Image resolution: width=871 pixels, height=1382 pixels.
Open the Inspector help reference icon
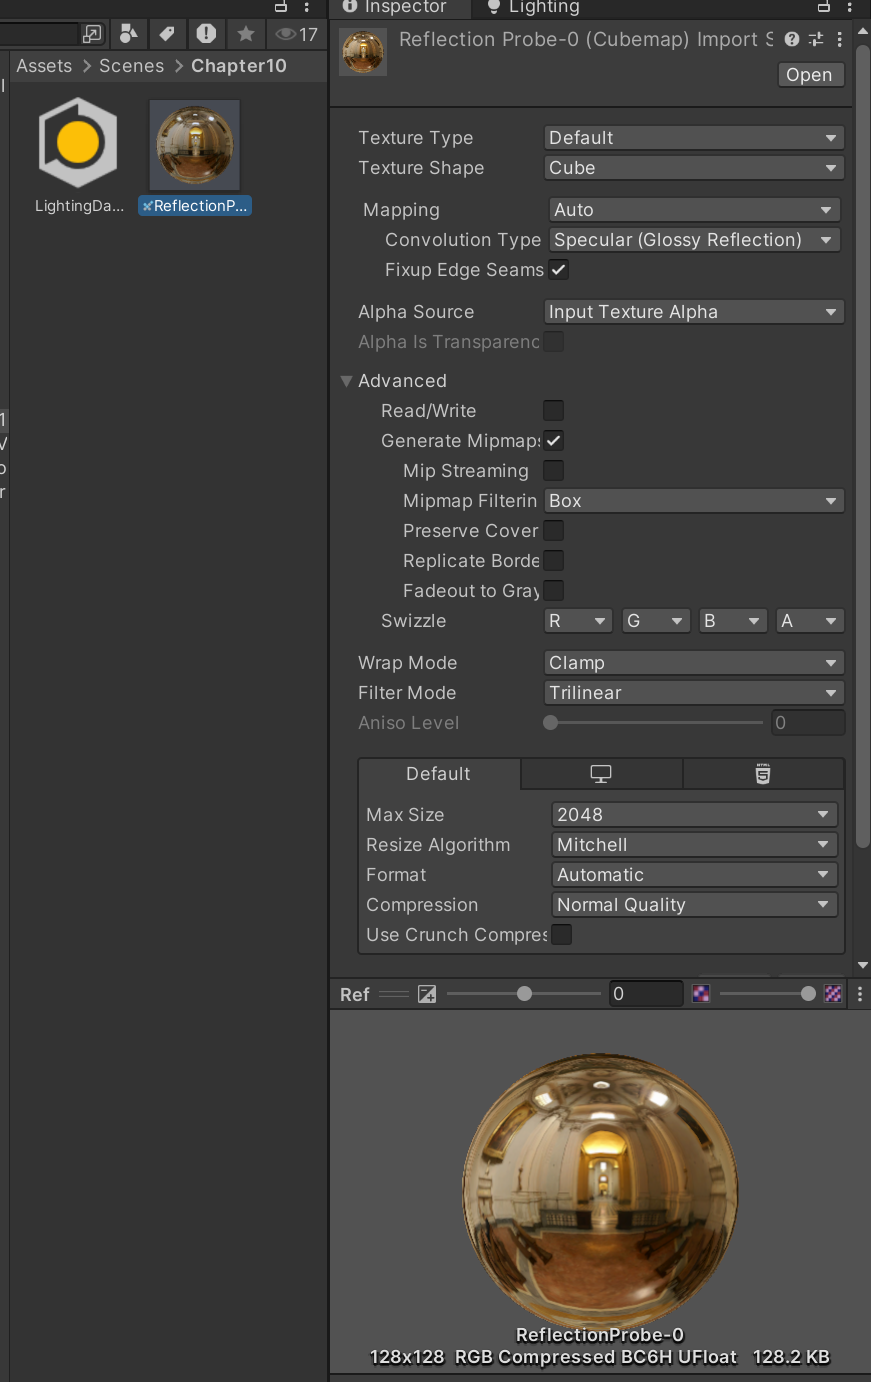(x=792, y=39)
